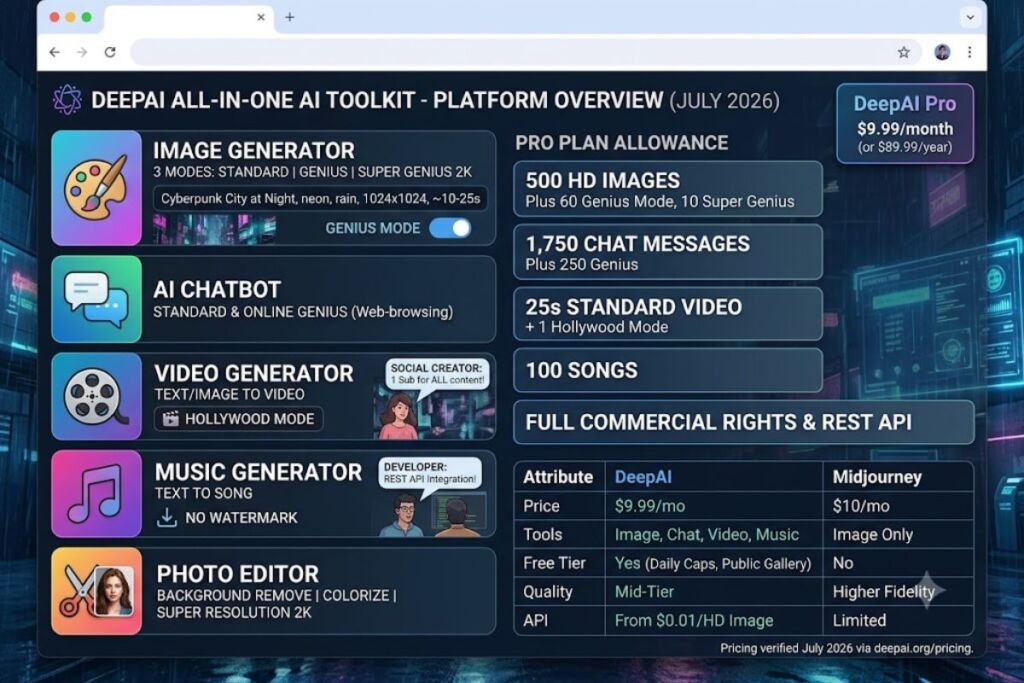Click the image prompt text field

coord(320,199)
